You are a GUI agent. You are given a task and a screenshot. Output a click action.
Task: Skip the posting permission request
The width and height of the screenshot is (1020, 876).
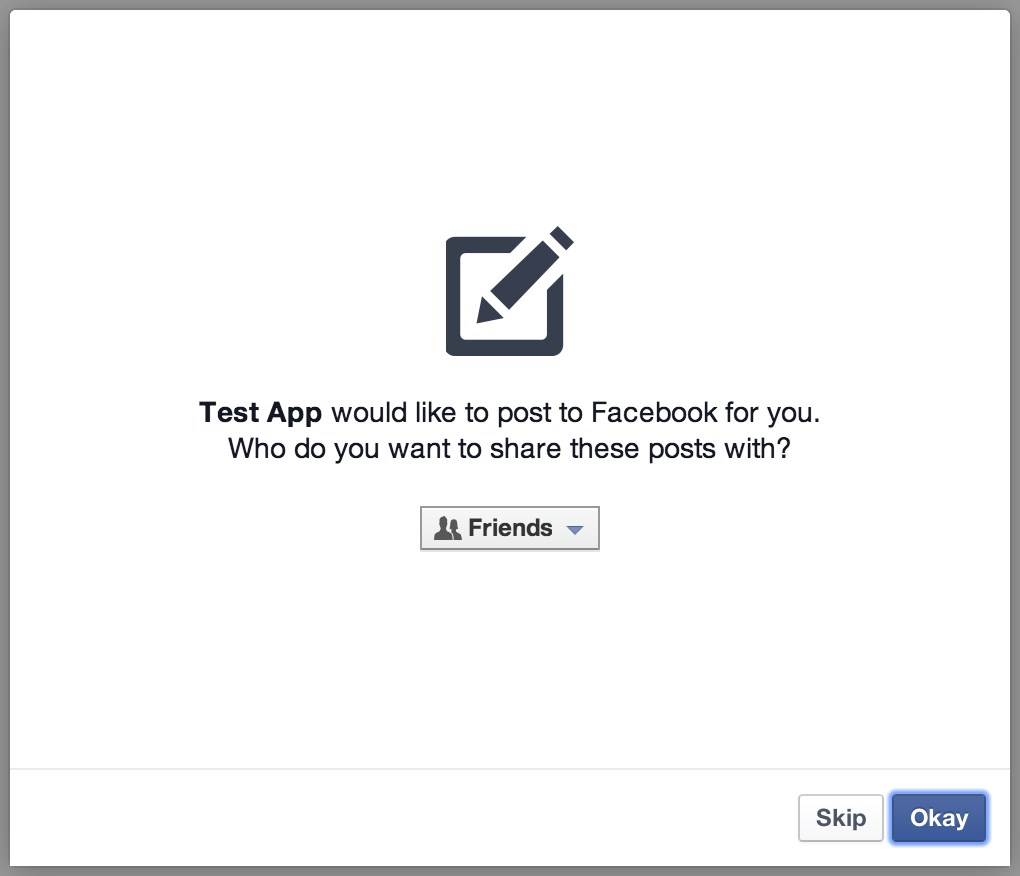(x=840, y=818)
